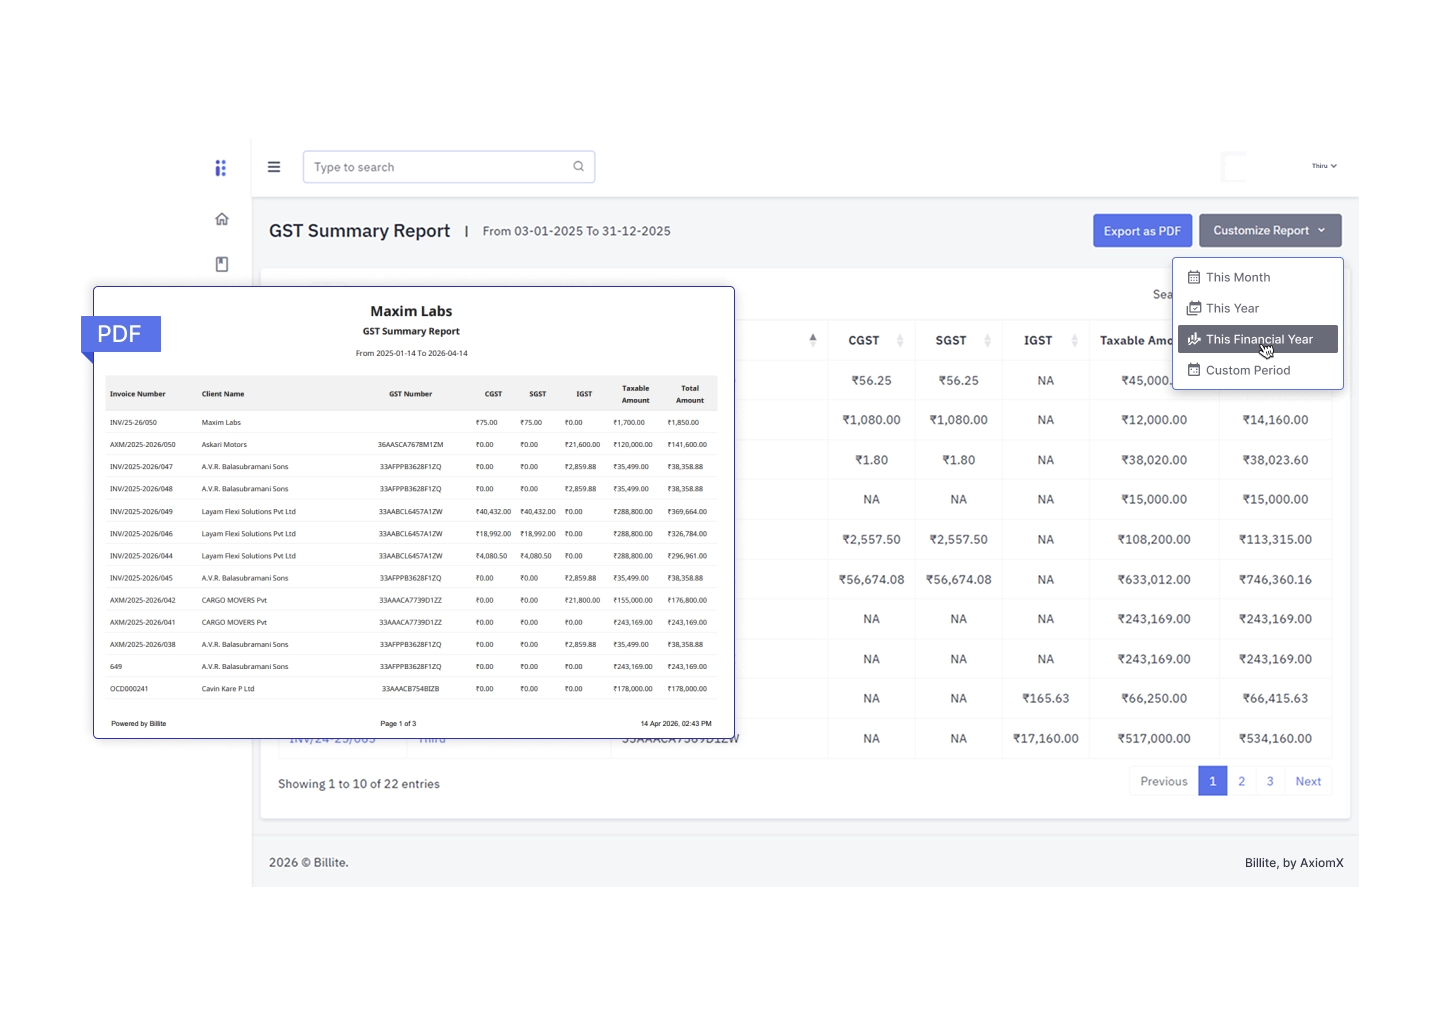This screenshot has height=1024, width=1440.
Task: Open the Billite, by AxiomX footer link
Action: click(1294, 862)
